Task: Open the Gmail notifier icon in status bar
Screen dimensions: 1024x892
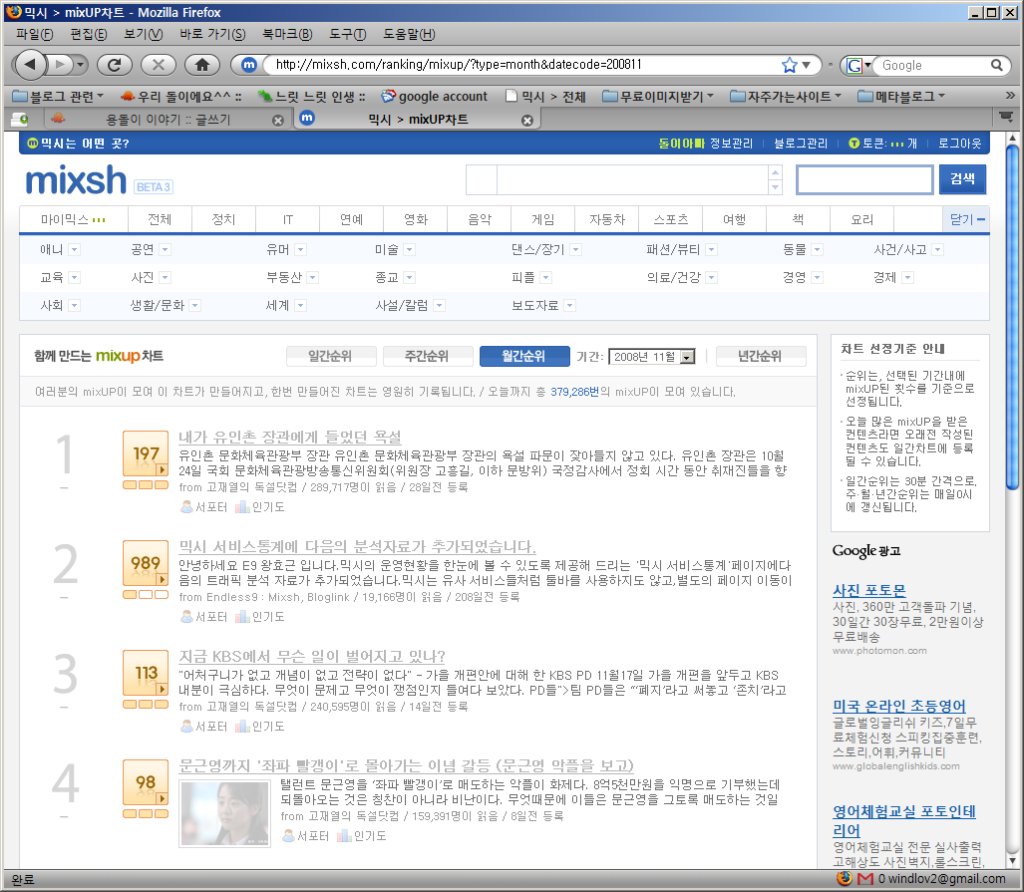Action: tap(865, 879)
